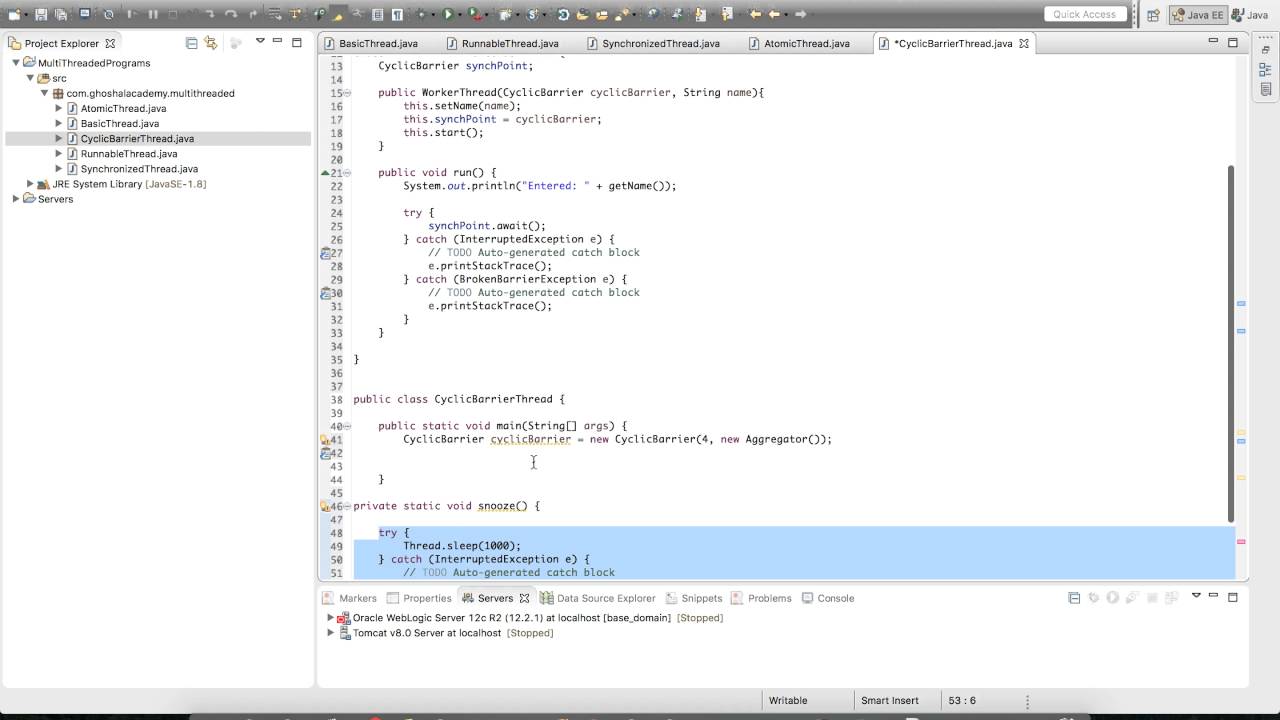Viewport: 1280px width, 720px height.
Task: Fold the main method at line 40
Action: [x=347, y=426]
